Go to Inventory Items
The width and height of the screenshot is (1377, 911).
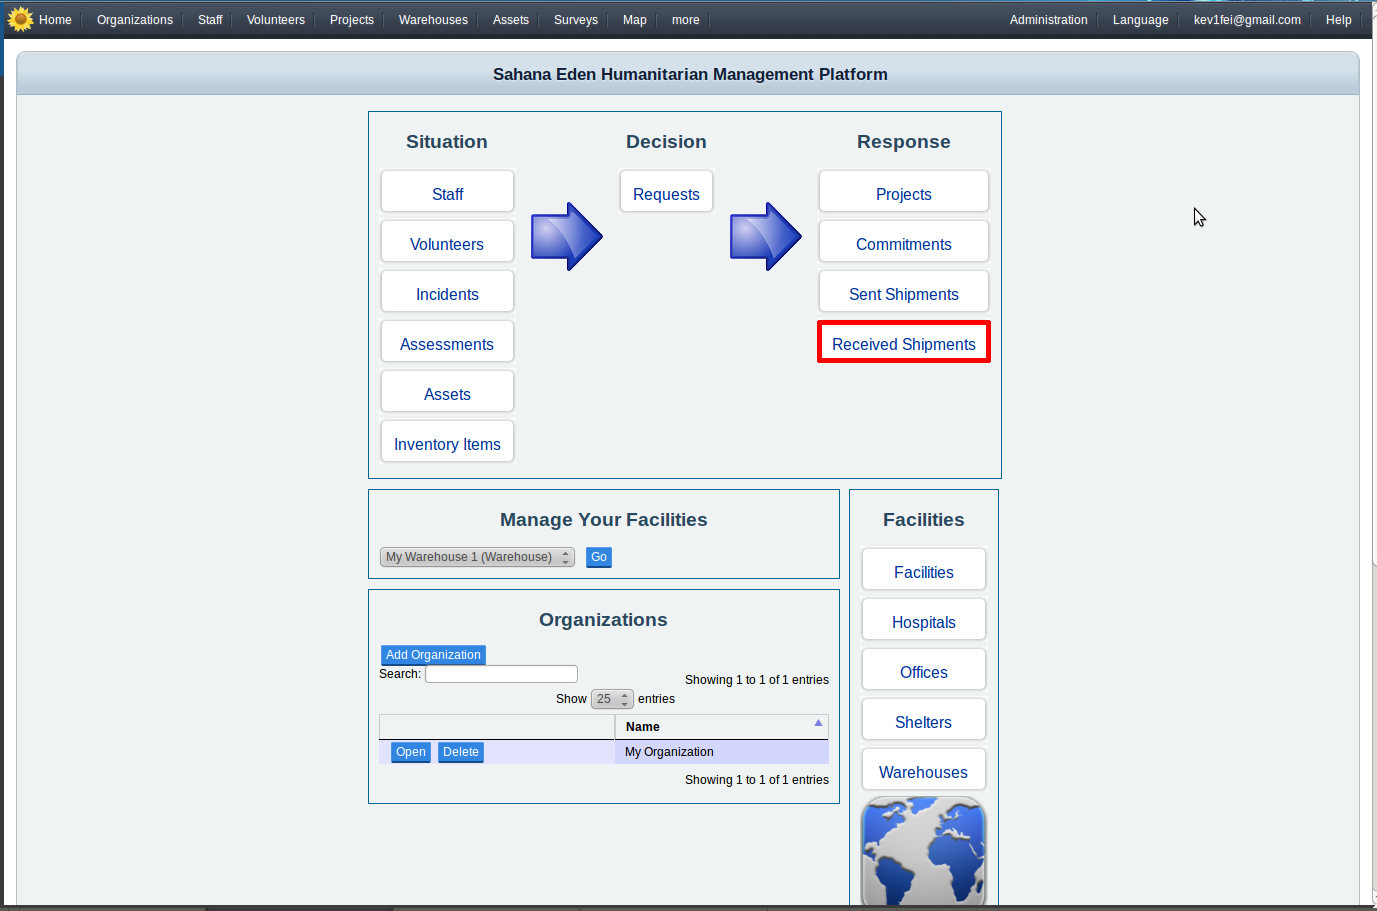pyautogui.click(x=447, y=443)
